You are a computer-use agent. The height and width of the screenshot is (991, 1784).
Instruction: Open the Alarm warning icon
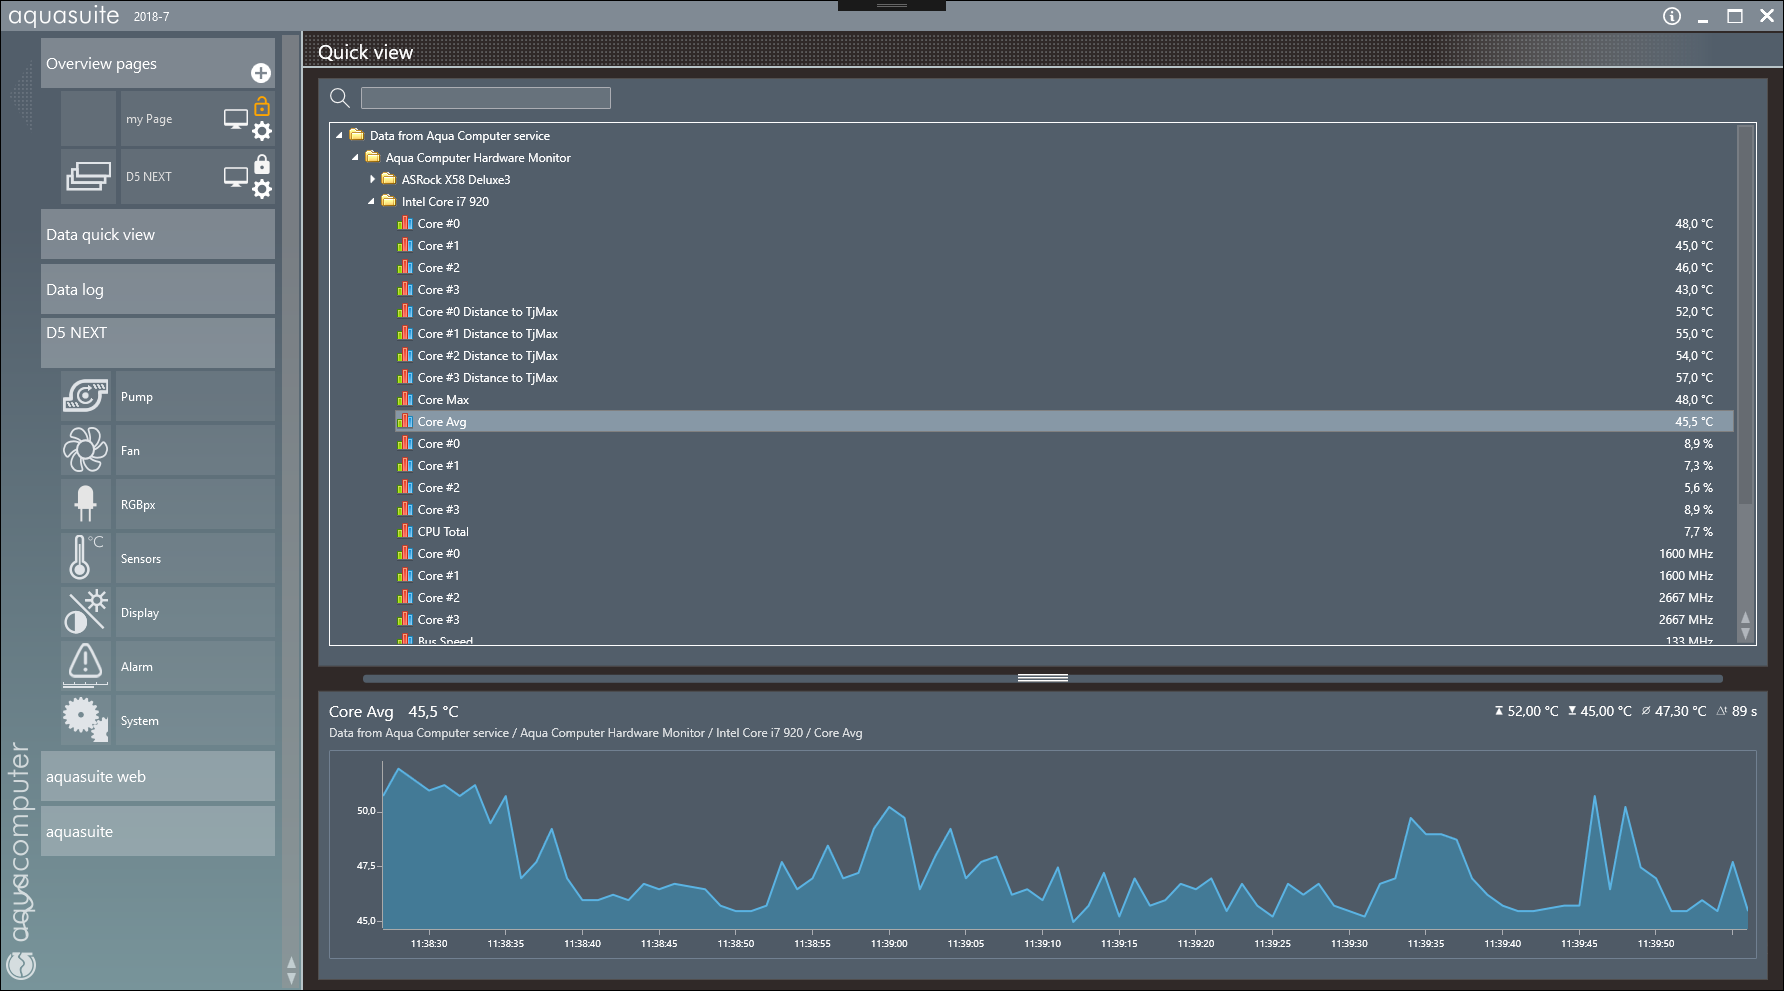[86, 665]
